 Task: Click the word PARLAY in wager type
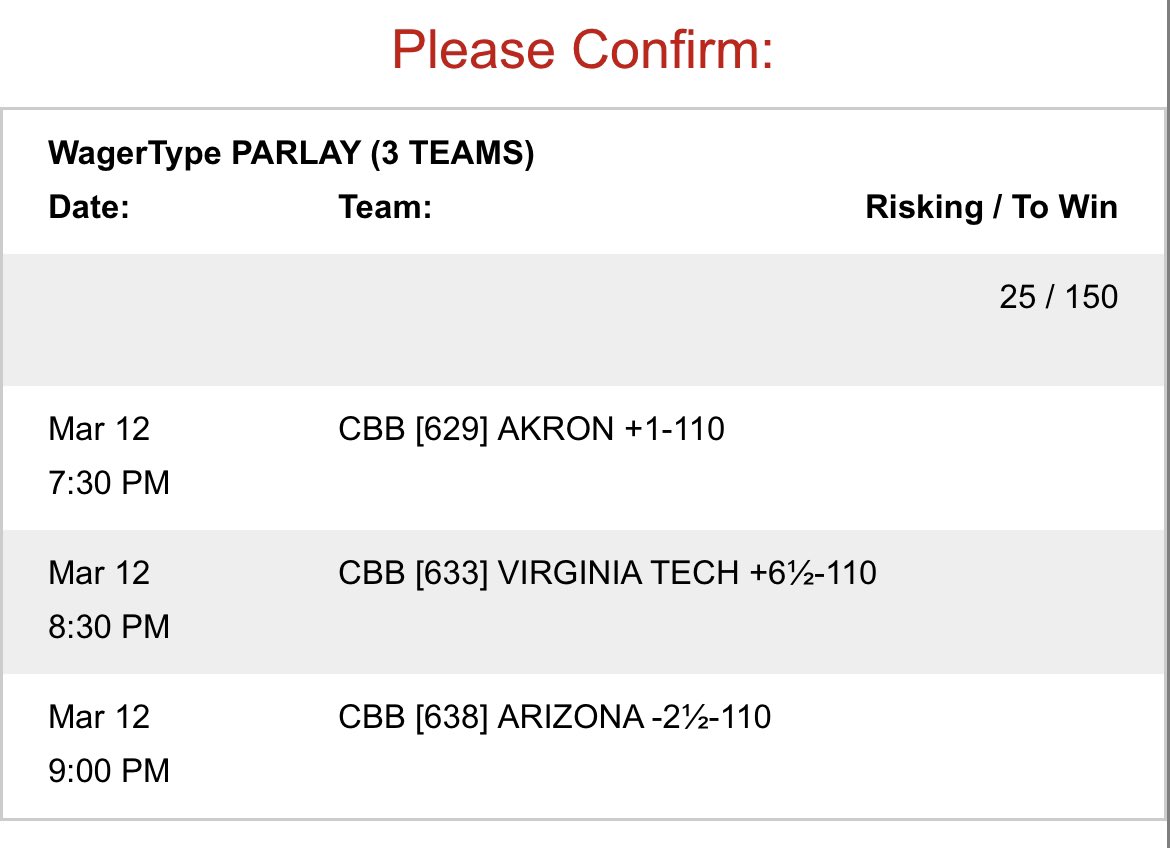pos(296,153)
